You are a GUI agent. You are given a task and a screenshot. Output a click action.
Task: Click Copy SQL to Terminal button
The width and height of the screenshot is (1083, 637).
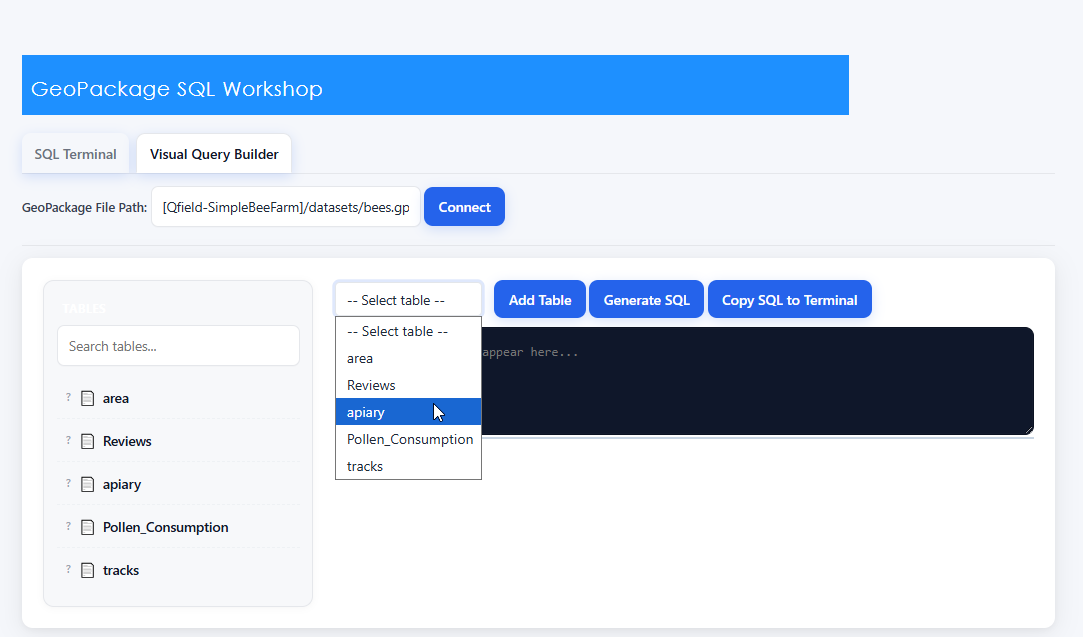click(x=789, y=300)
